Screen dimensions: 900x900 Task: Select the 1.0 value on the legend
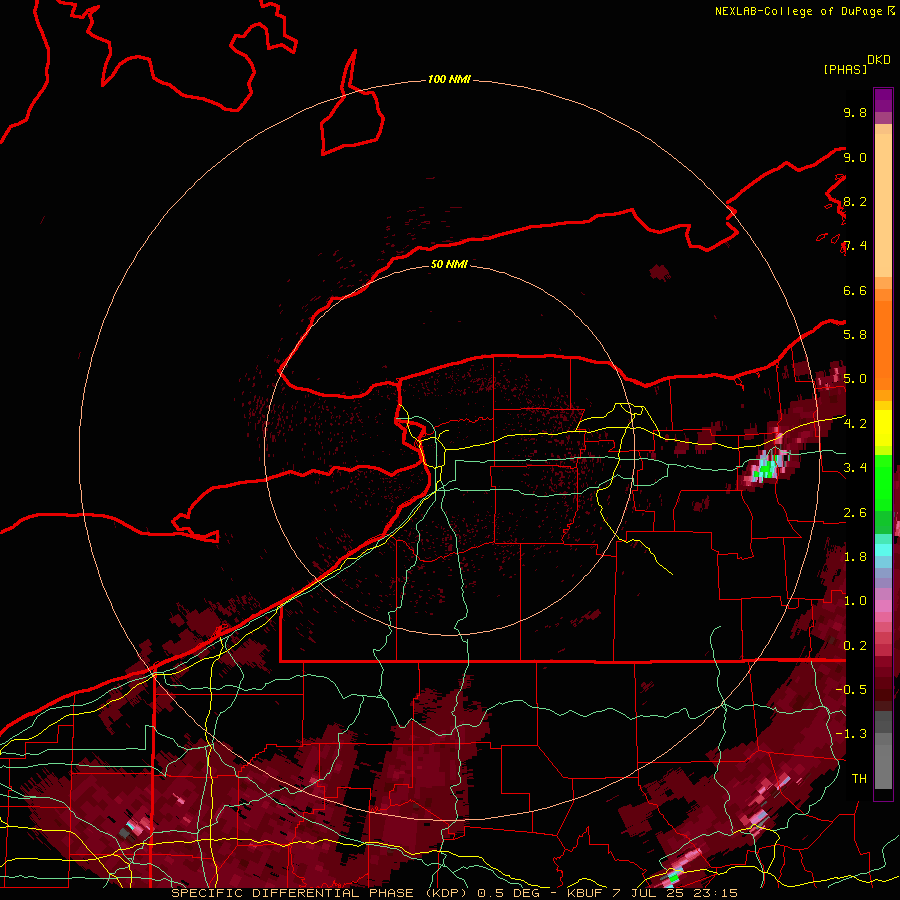point(855,600)
